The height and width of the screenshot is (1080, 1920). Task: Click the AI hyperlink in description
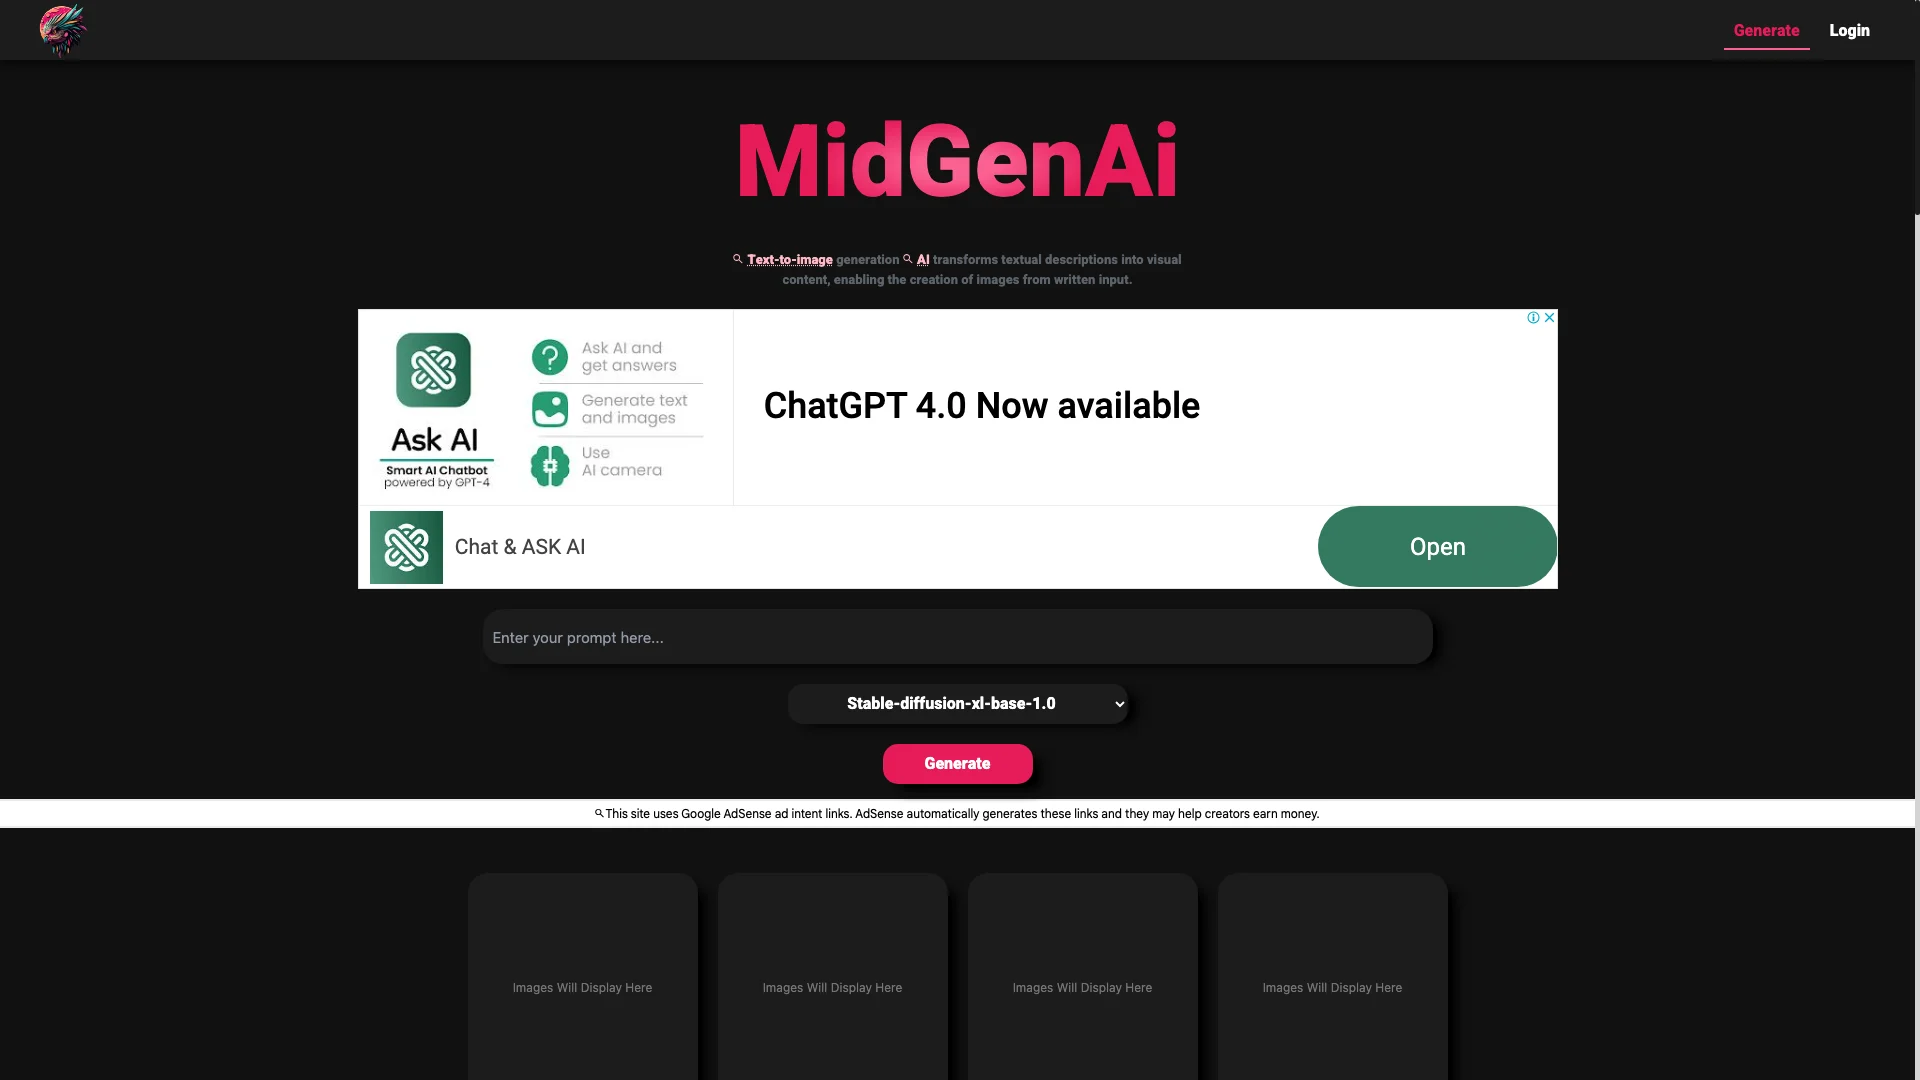click(923, 258)
